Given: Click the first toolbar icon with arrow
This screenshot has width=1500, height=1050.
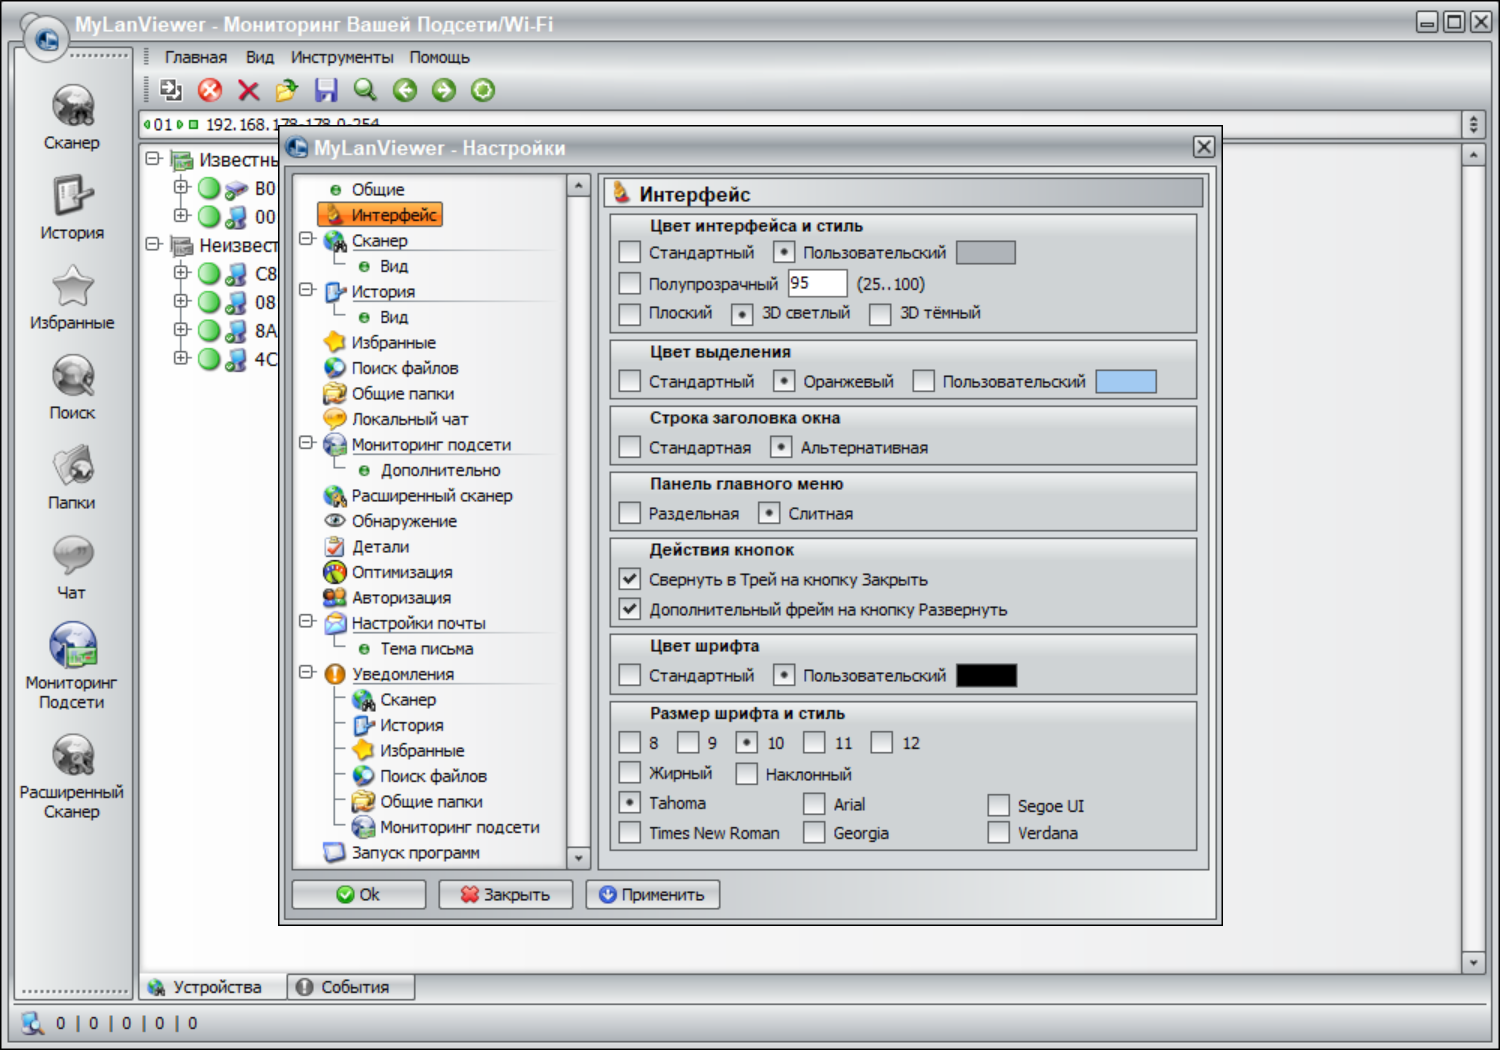Looking at the screenshot, I should [171, 90].
